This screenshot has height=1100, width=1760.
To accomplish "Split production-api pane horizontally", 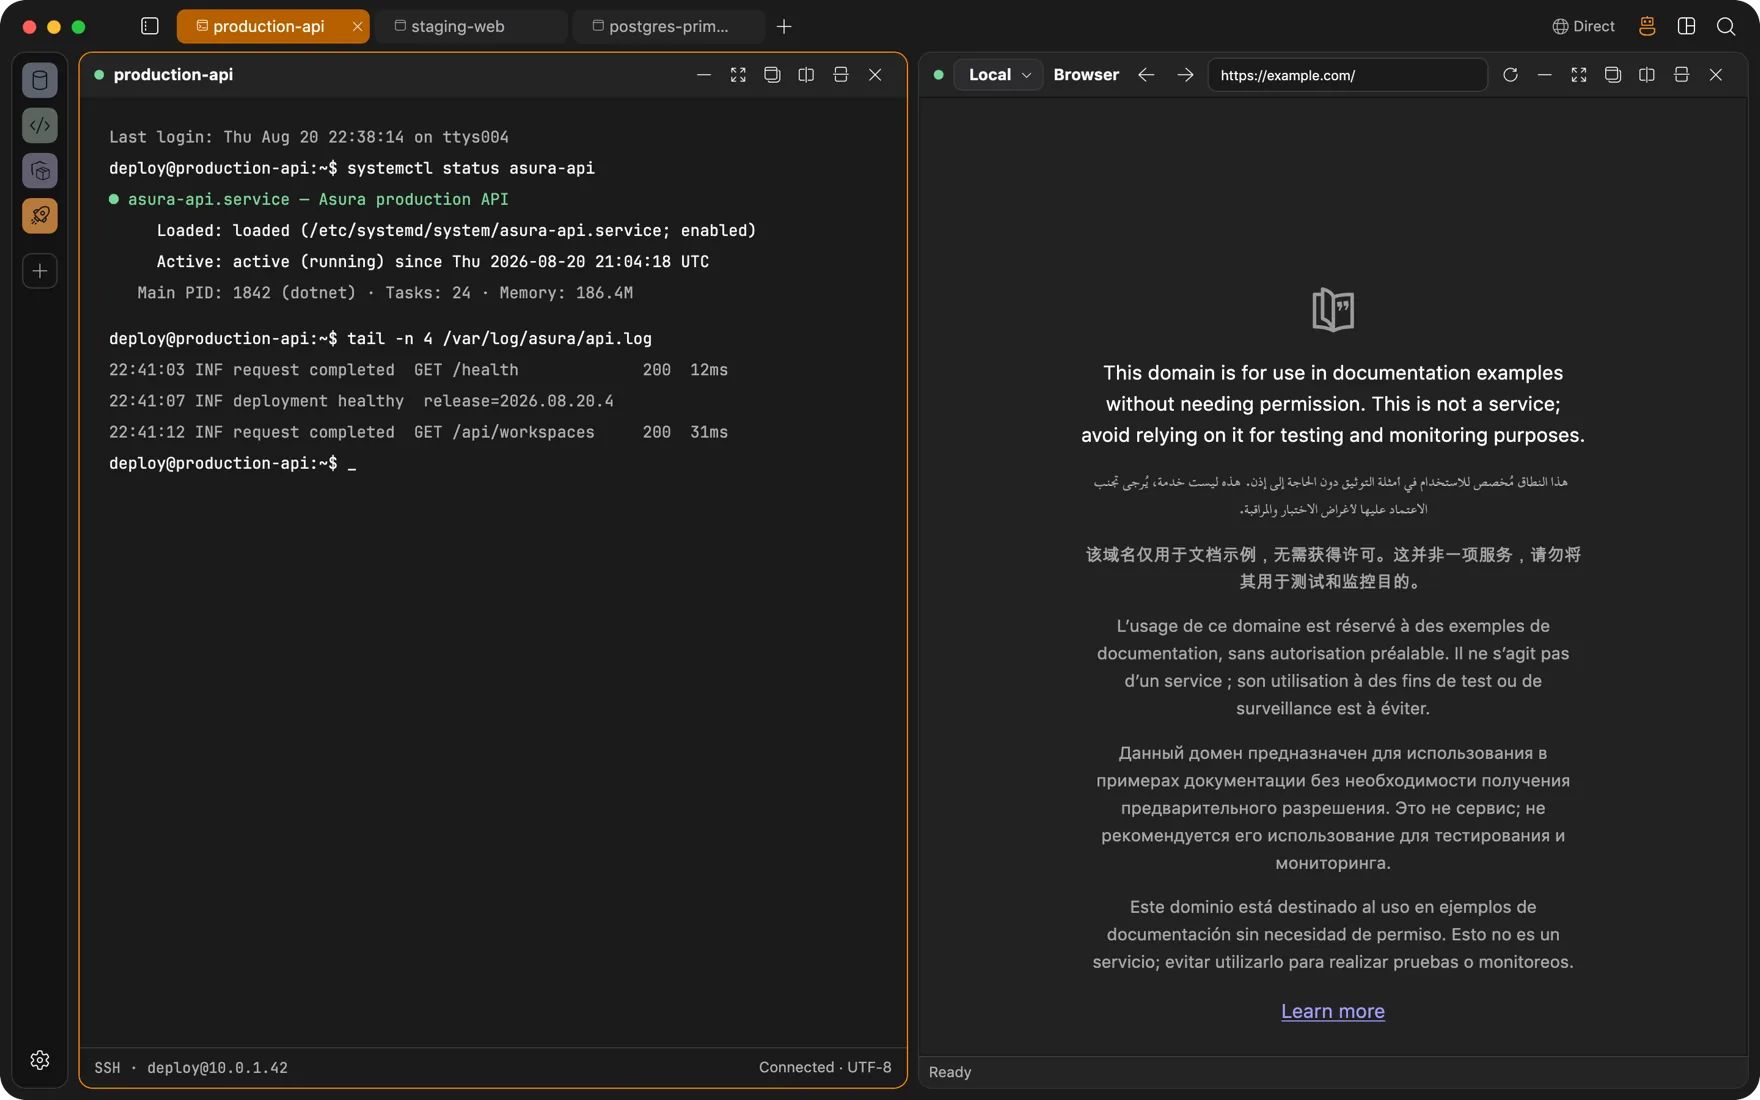I will pyautogui.click(x=841, y=75).
